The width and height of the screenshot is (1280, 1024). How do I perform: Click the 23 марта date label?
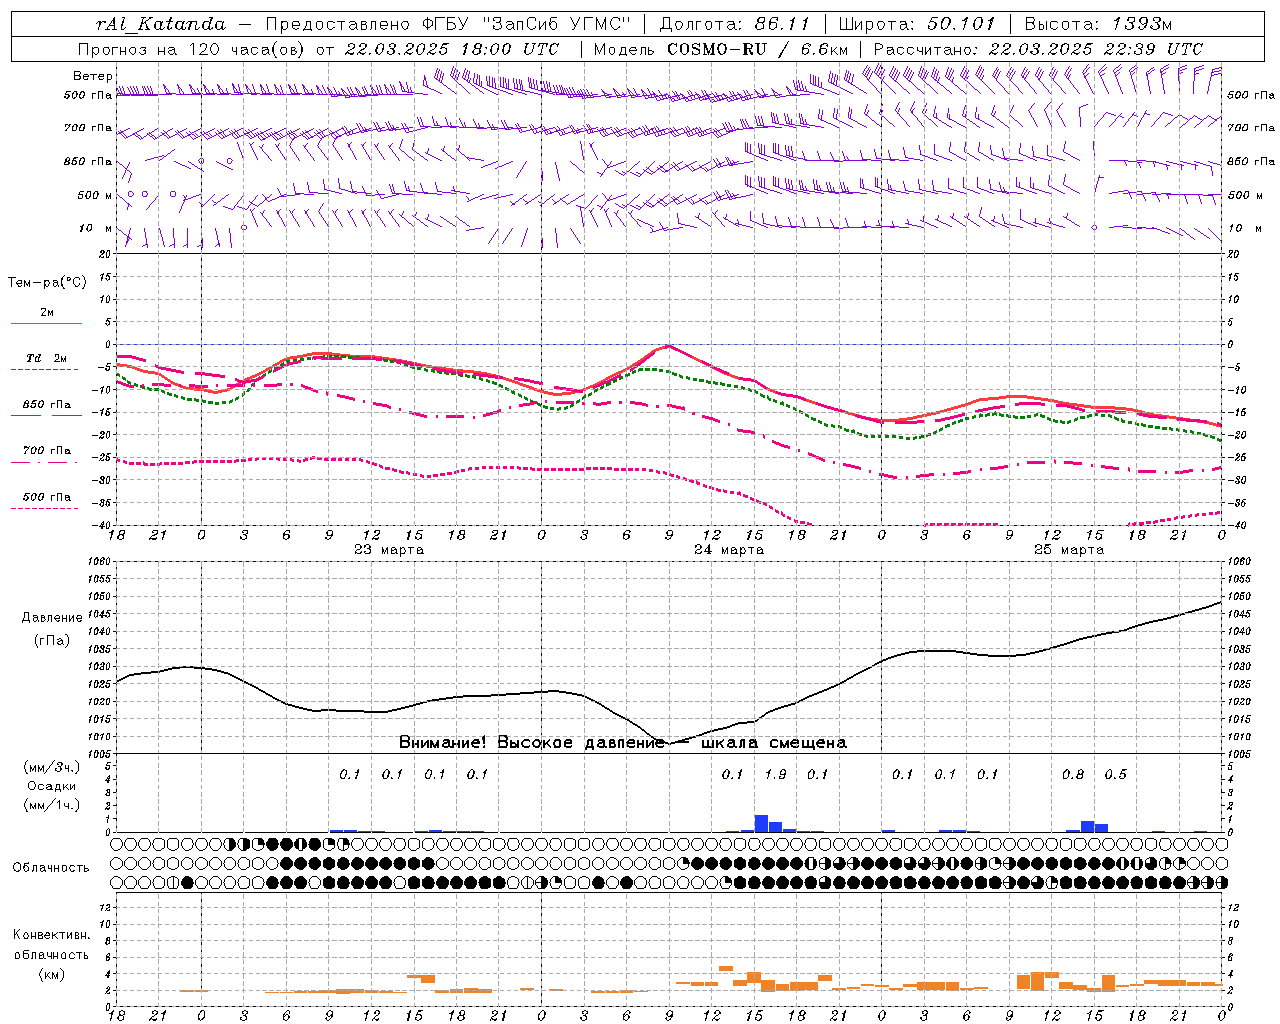[389, 550]
